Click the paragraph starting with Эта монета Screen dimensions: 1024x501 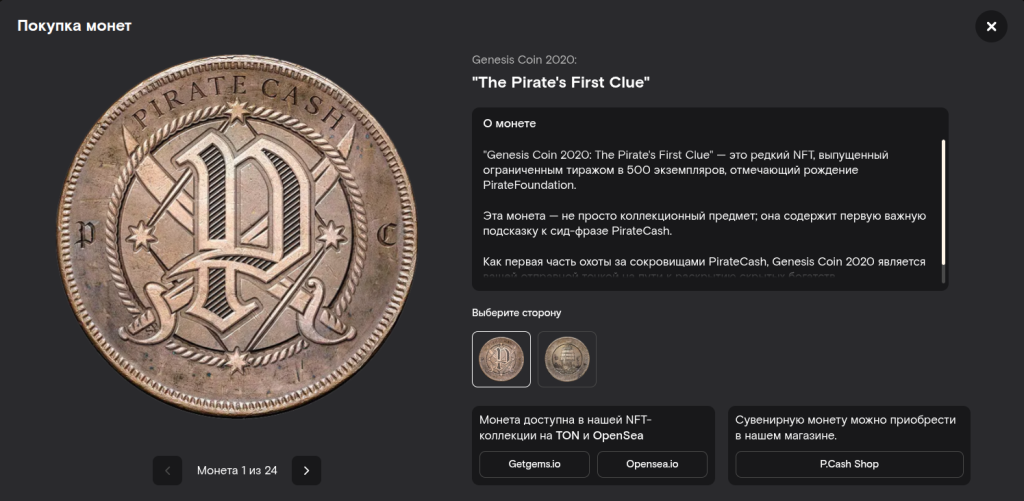[x=705, y=224]
